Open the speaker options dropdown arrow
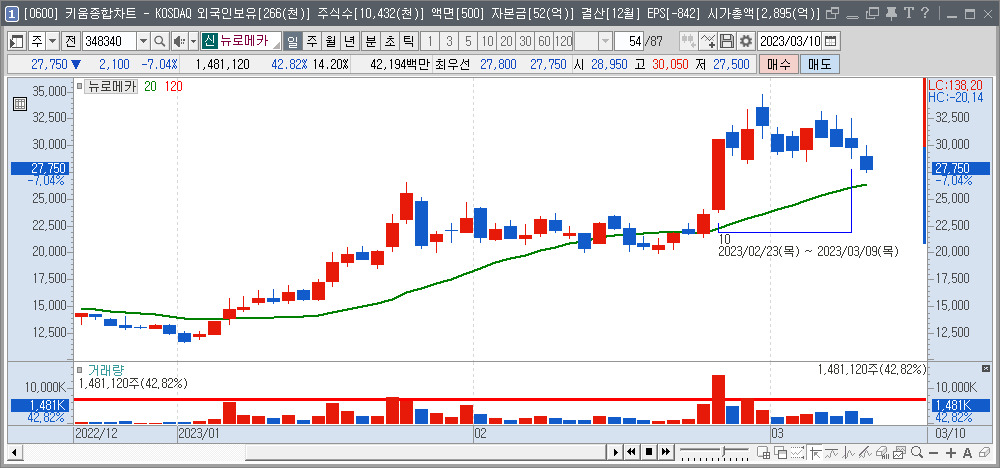Screen dimensions: 1000x468 [x=194, y=41]
